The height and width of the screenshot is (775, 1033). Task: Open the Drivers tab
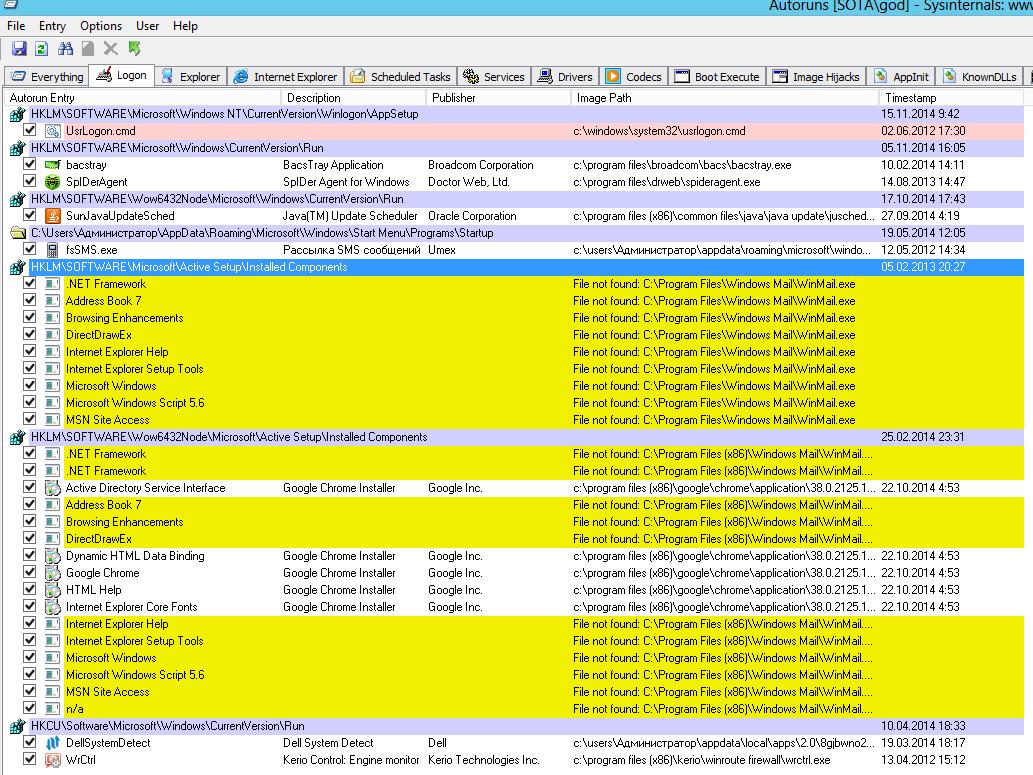566,76
